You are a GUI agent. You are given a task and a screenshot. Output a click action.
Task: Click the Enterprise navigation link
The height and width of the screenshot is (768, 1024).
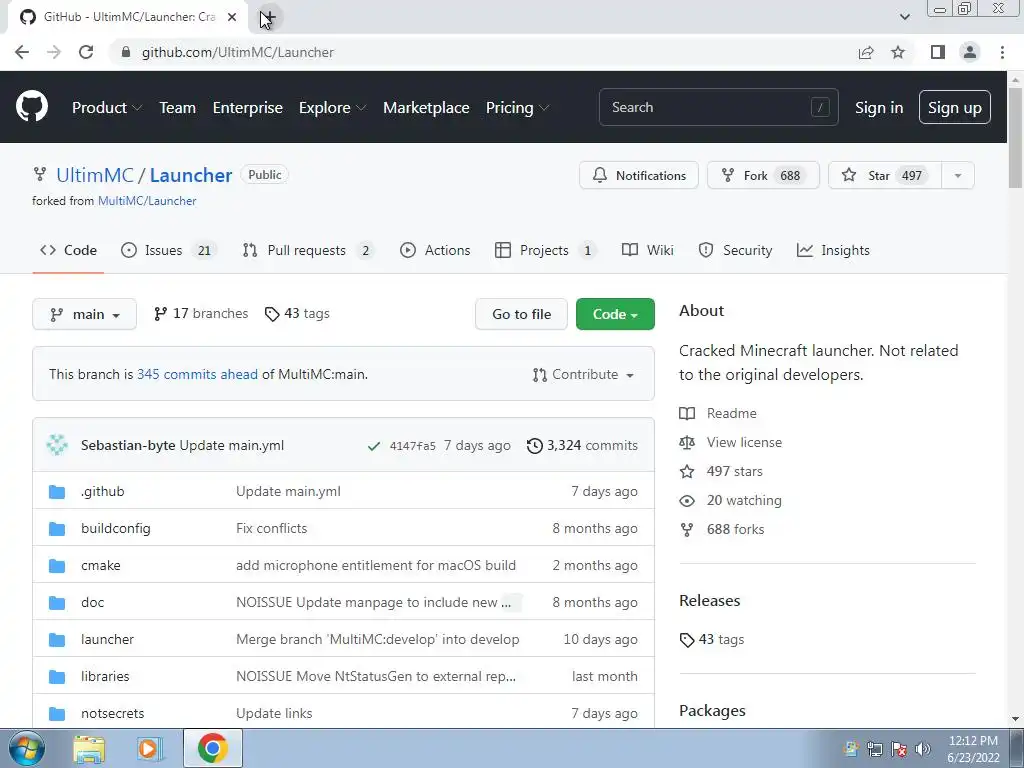point(248,108)
